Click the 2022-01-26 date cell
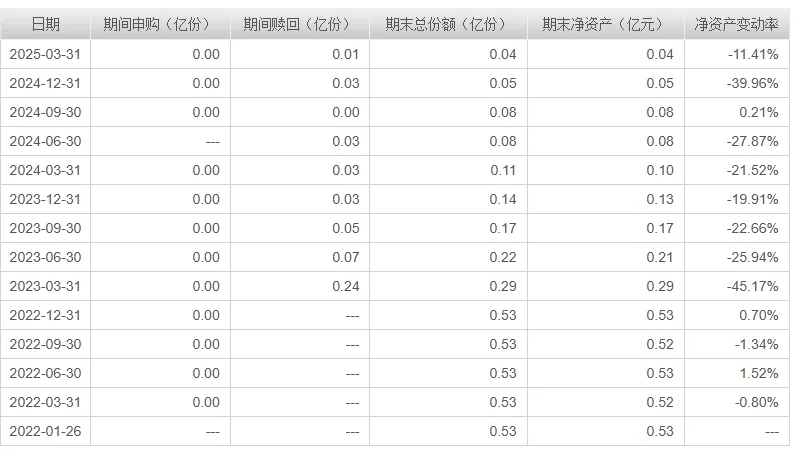 [x=45, y=431]
